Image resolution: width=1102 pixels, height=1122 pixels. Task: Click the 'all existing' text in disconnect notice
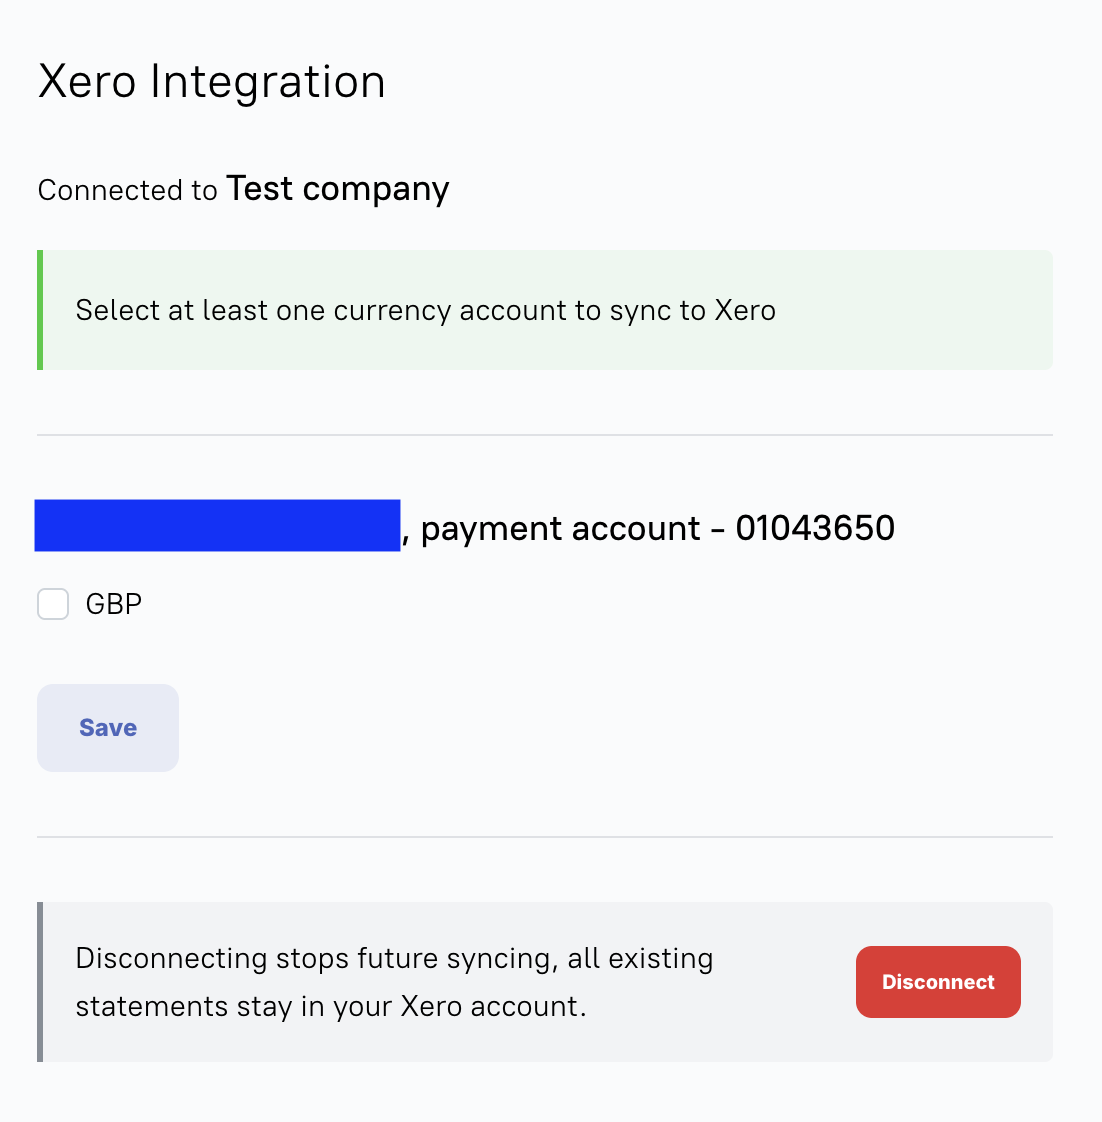point(640,959)
